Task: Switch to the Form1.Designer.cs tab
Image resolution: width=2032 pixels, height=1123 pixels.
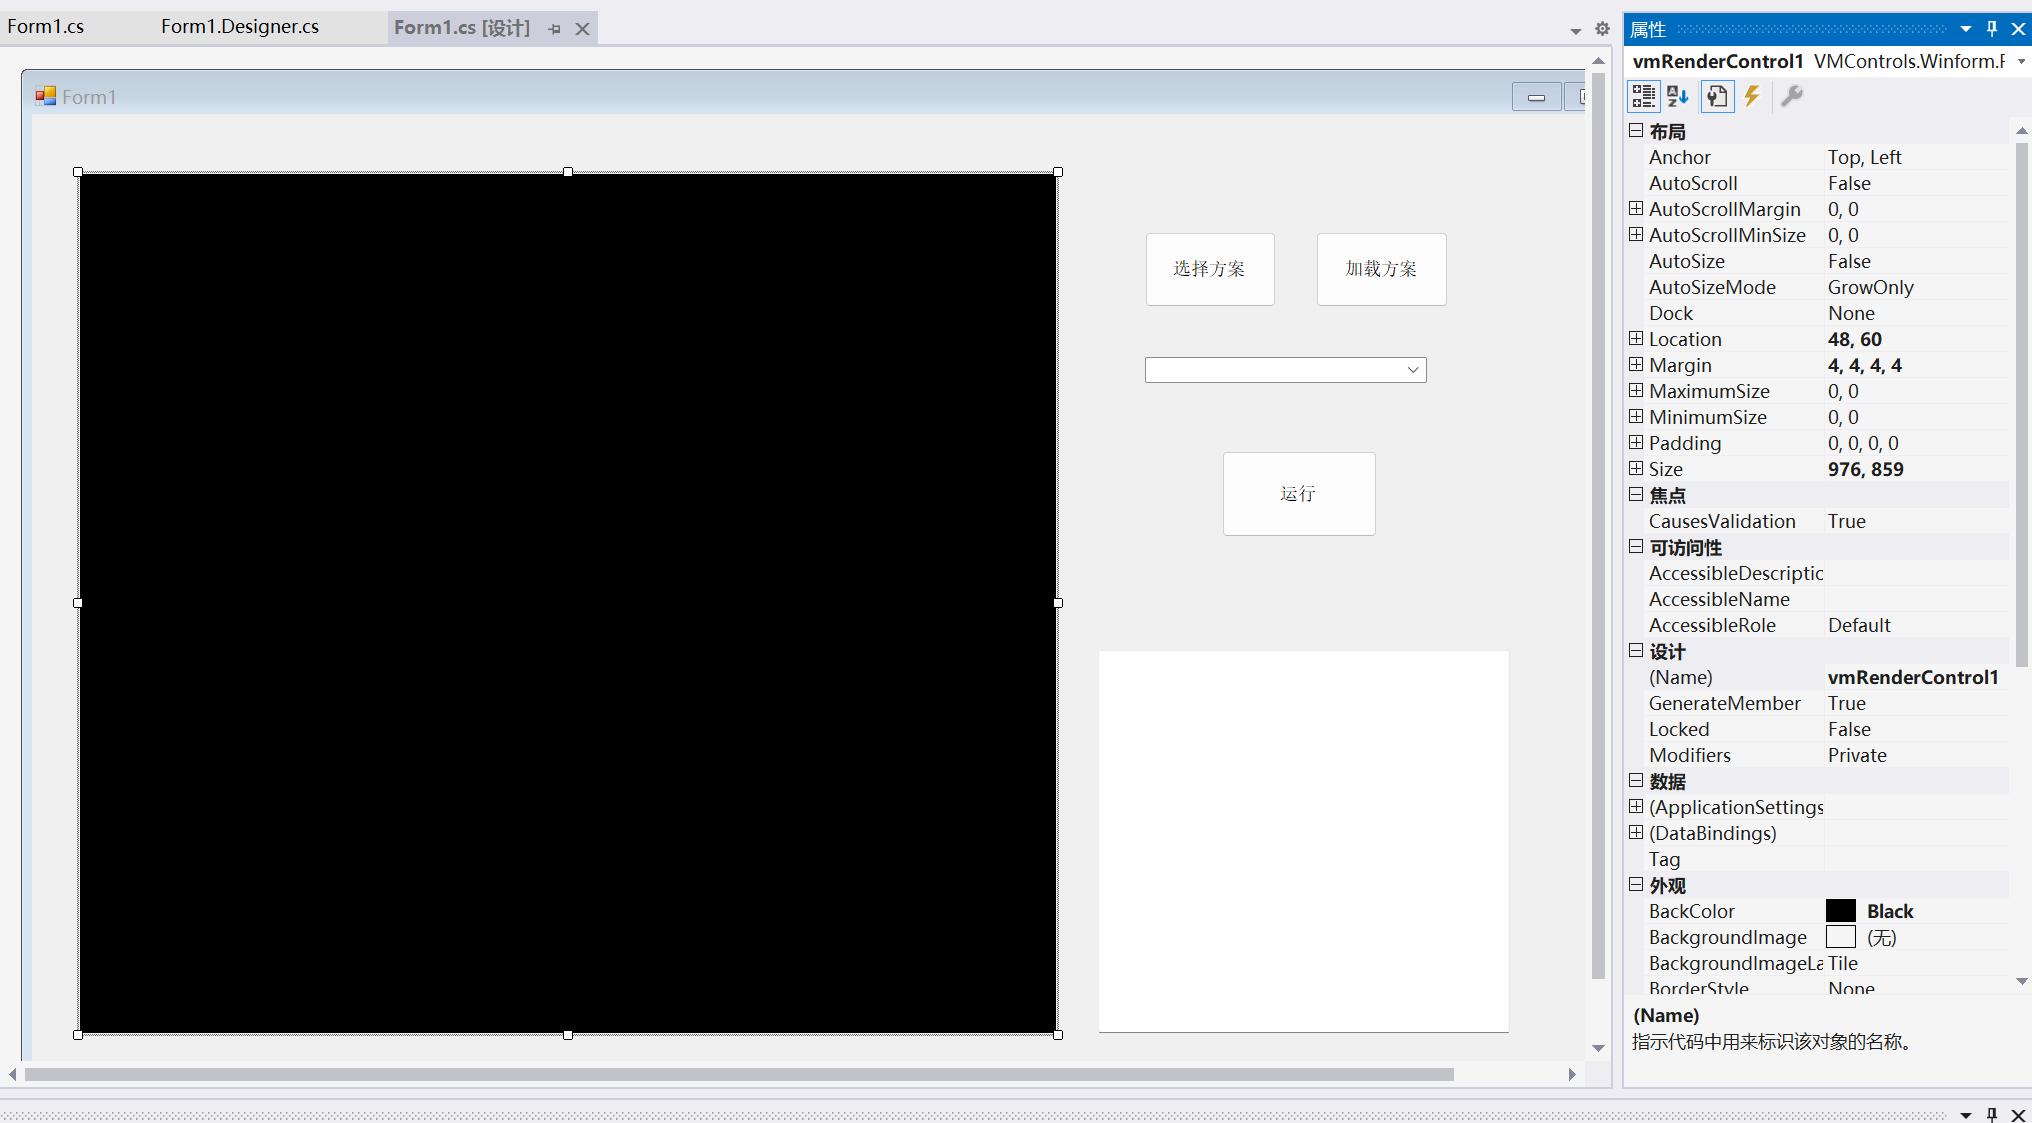Action: 240,27
